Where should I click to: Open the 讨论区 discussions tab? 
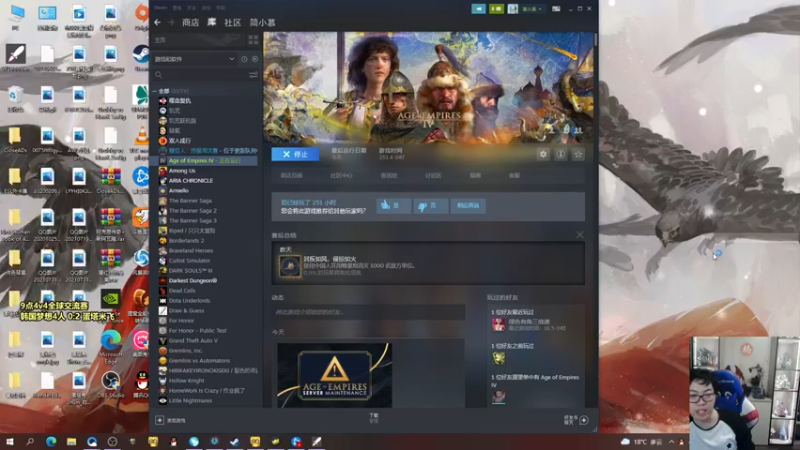coord(433,176)
